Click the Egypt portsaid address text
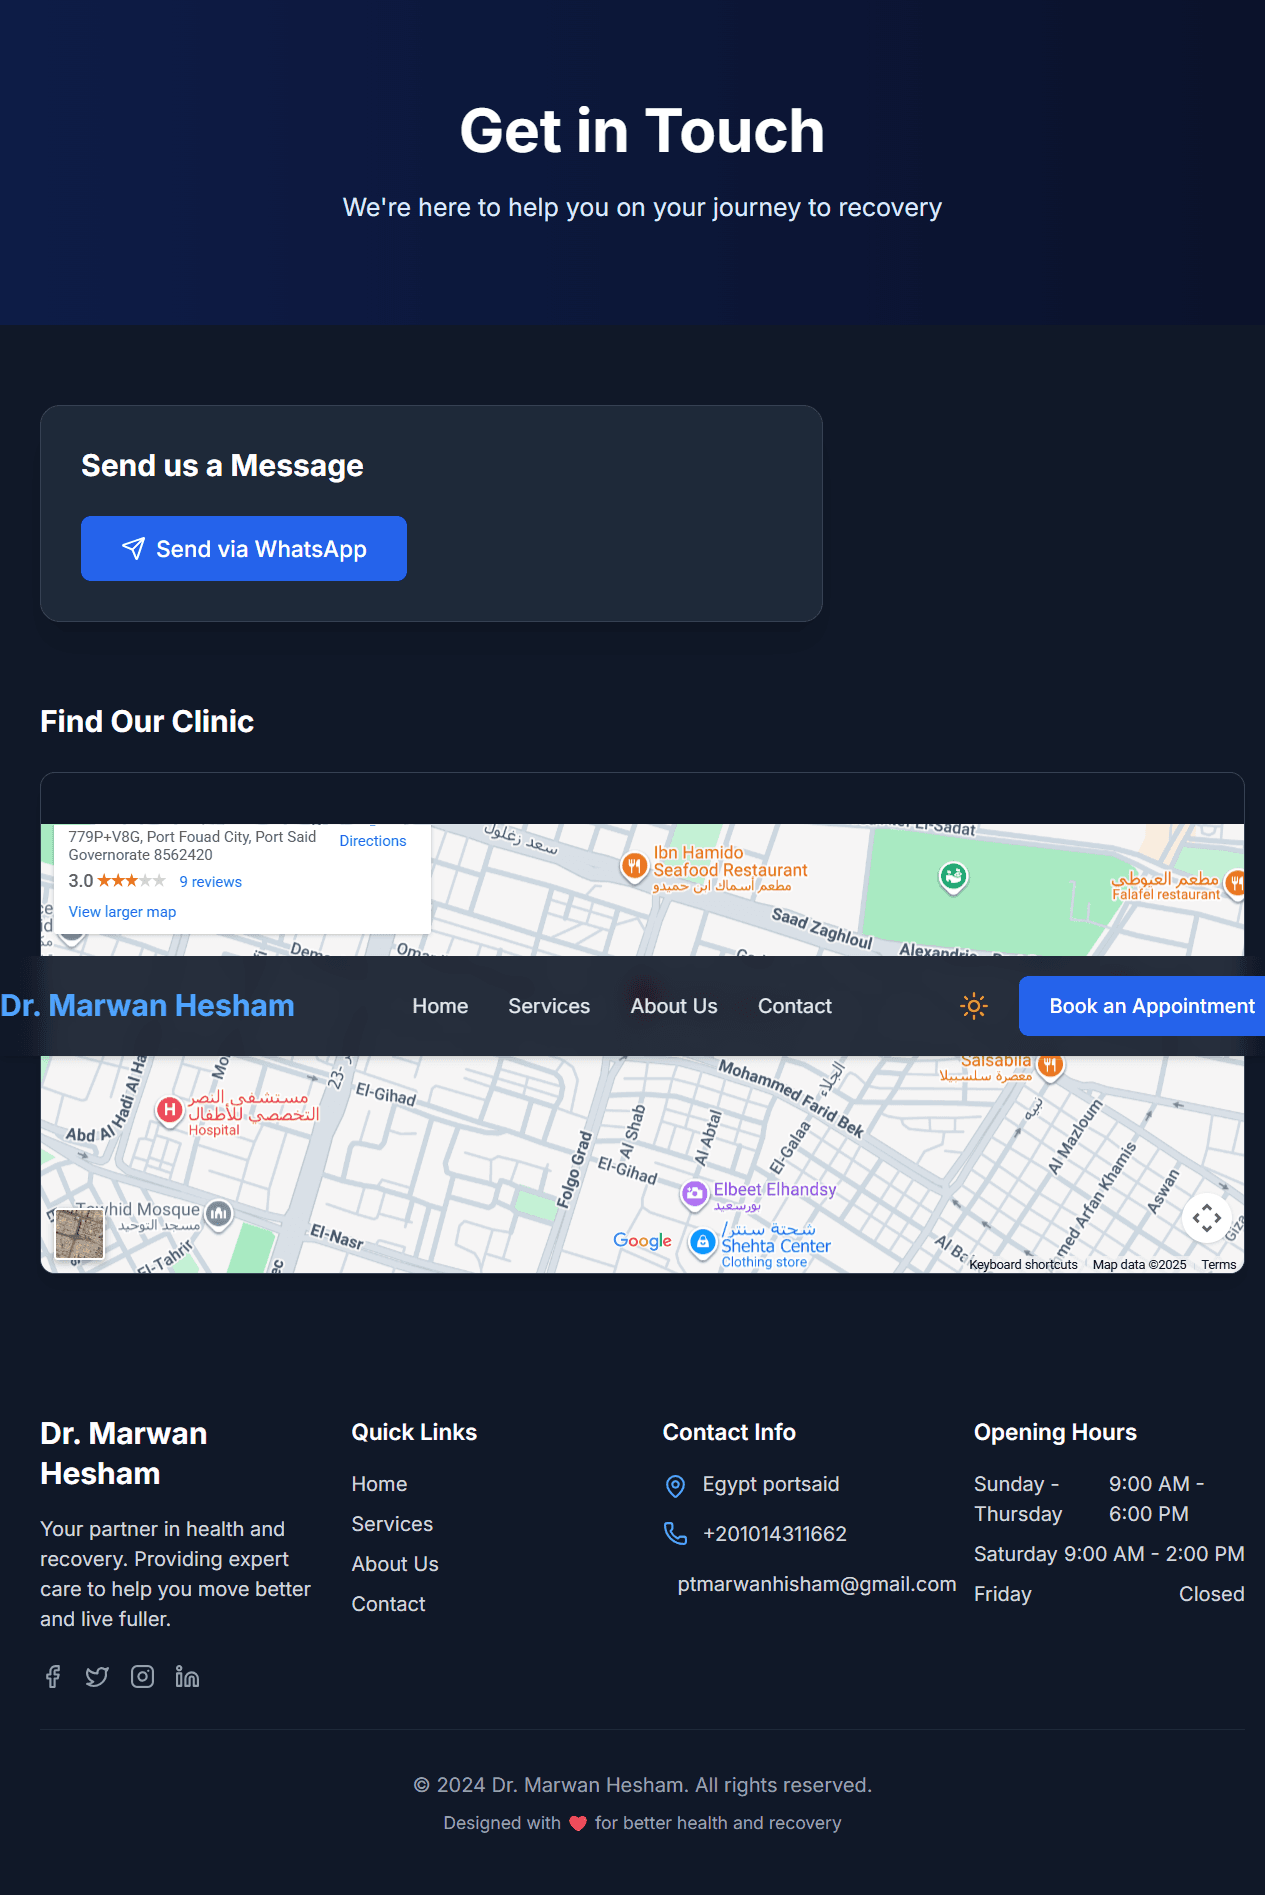This screenshot has width=1265, height=1895. (771, 1484)
